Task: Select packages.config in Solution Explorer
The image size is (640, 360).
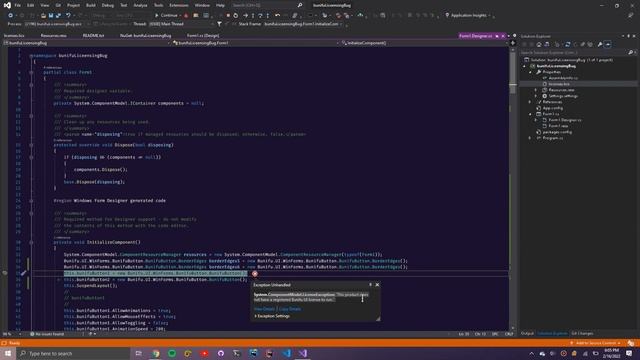Action: coord(557,132)
